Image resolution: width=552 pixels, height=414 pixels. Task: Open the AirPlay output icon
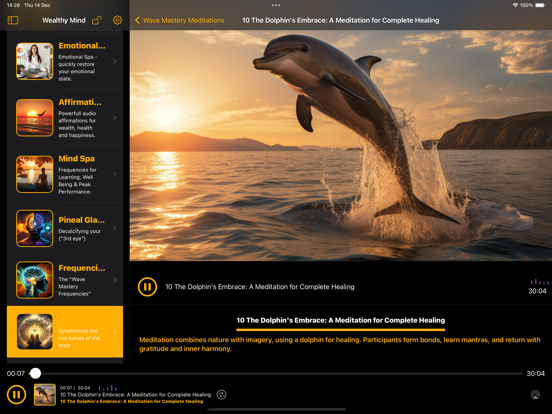pyautogui.click(x=535, y=395)
